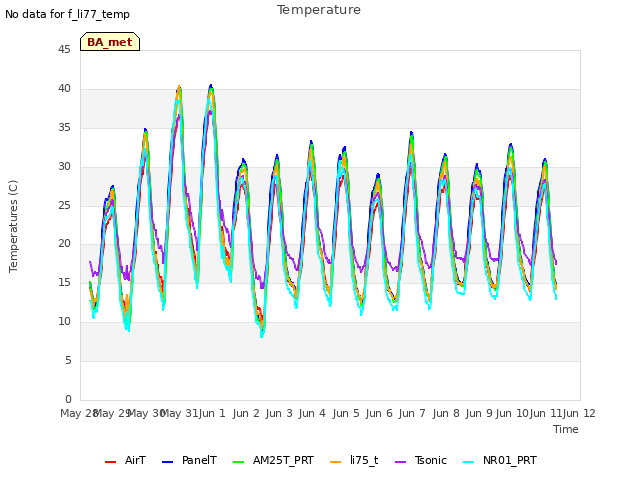Select the Temperature chart title

(x=319, y=10)
